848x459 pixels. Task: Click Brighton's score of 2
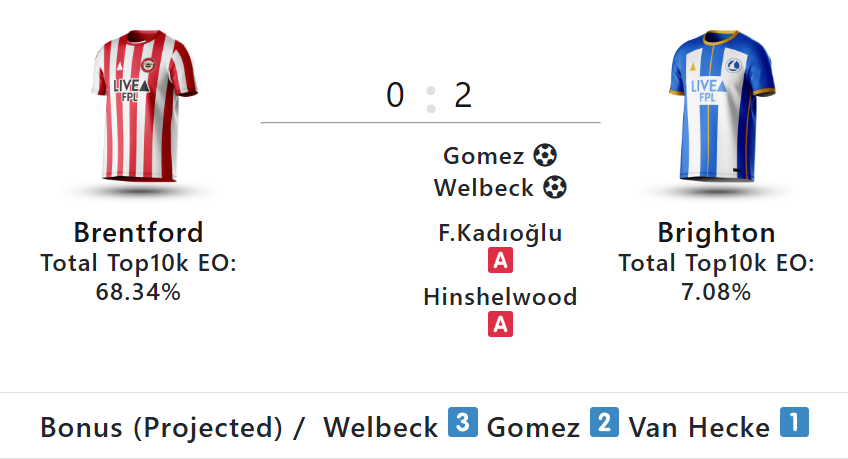coord(463,96)
